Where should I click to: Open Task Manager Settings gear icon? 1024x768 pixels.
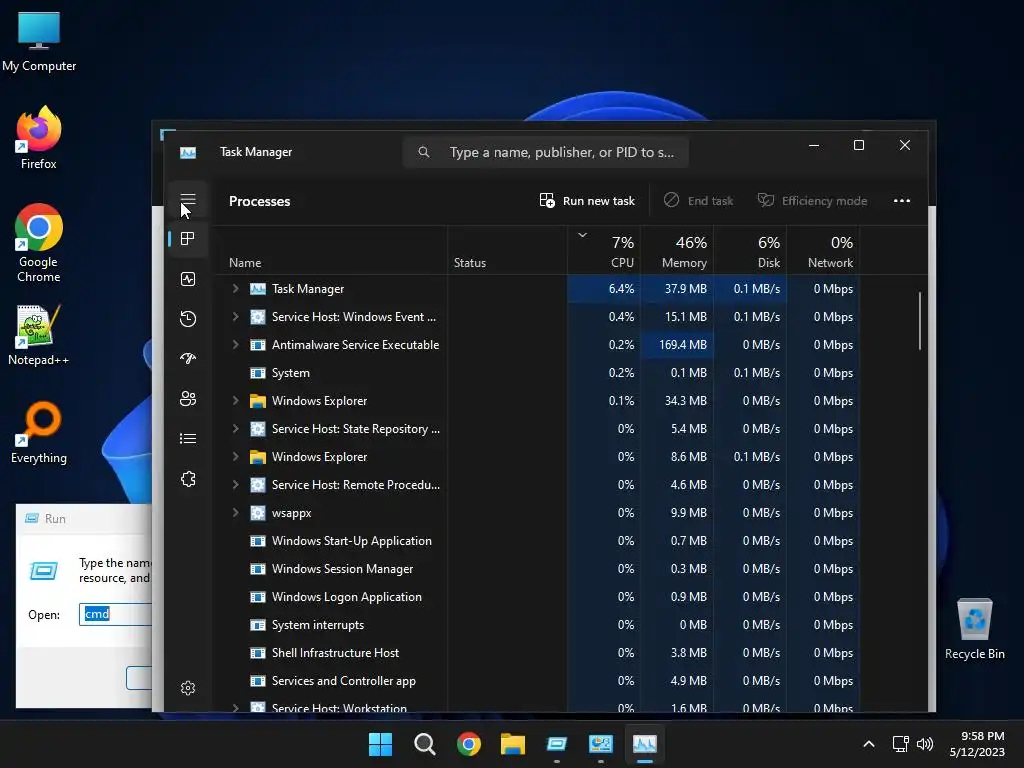pyautogui.click(x=187, y=688)
